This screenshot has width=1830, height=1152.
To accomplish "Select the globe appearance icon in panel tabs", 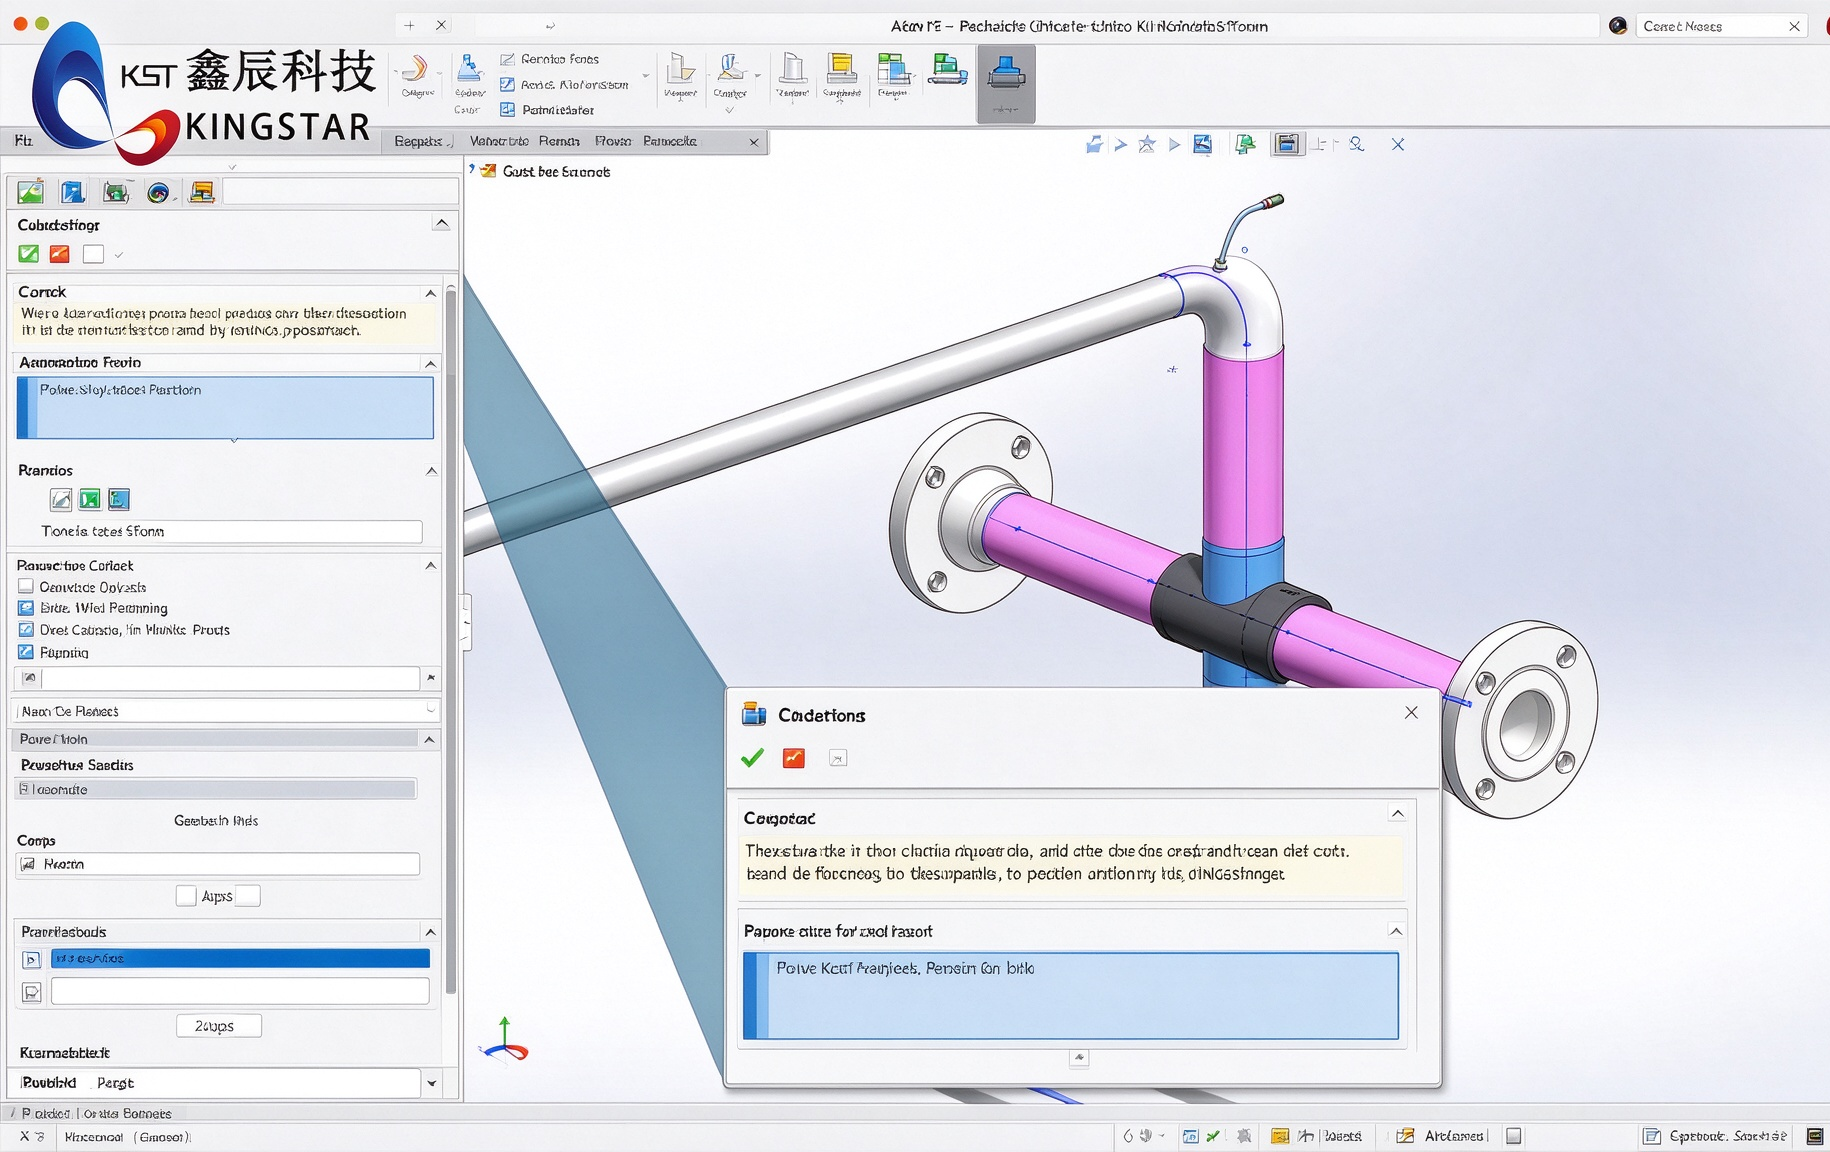I will (158, 192).
